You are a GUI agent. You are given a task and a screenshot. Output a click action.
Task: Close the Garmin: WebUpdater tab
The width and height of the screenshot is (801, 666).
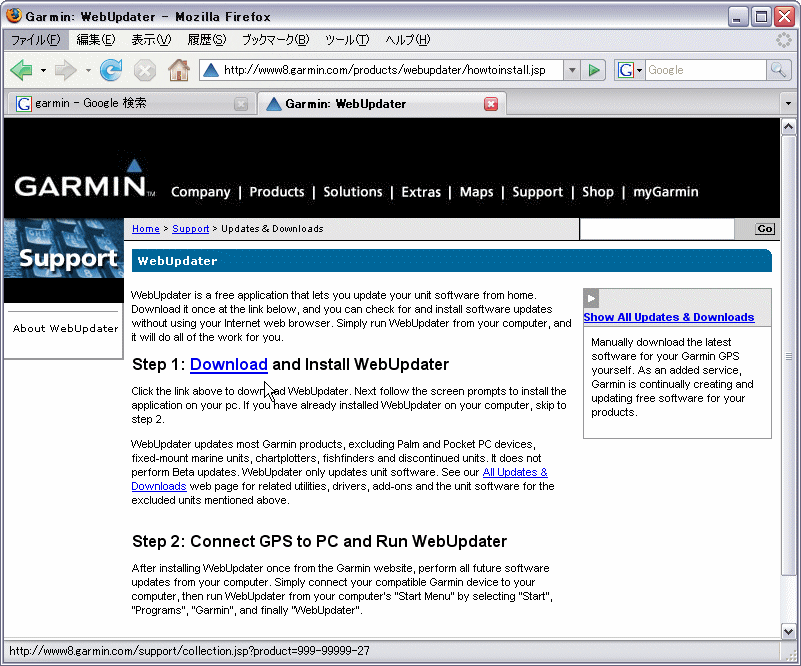pos(491,104)
